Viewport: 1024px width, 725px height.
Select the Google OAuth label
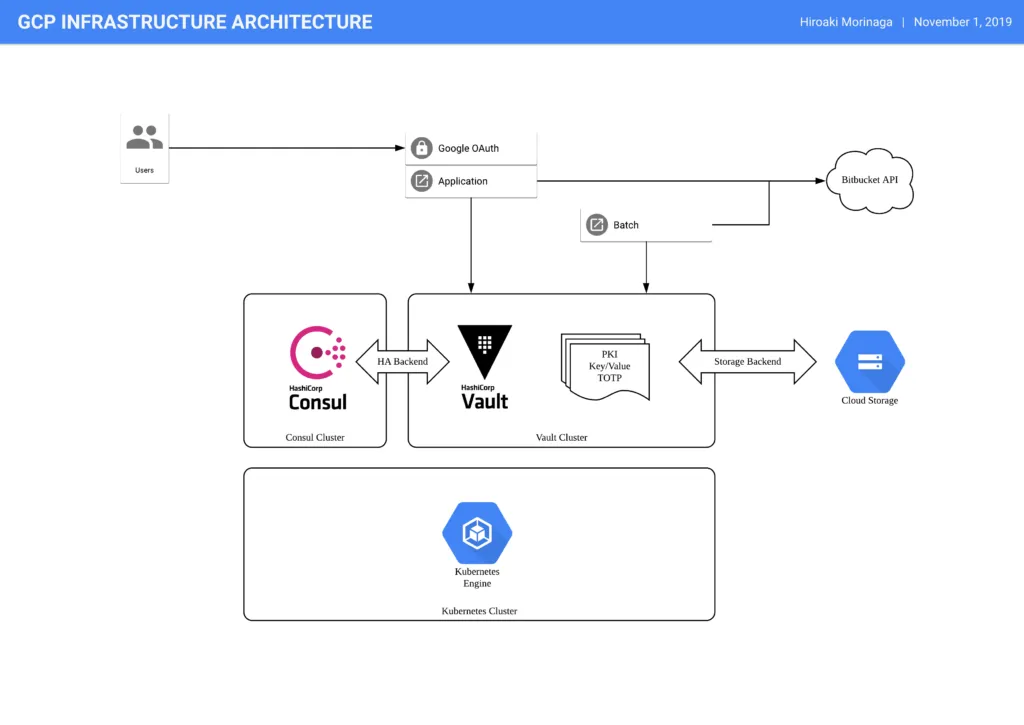click(x=468, y=148)
